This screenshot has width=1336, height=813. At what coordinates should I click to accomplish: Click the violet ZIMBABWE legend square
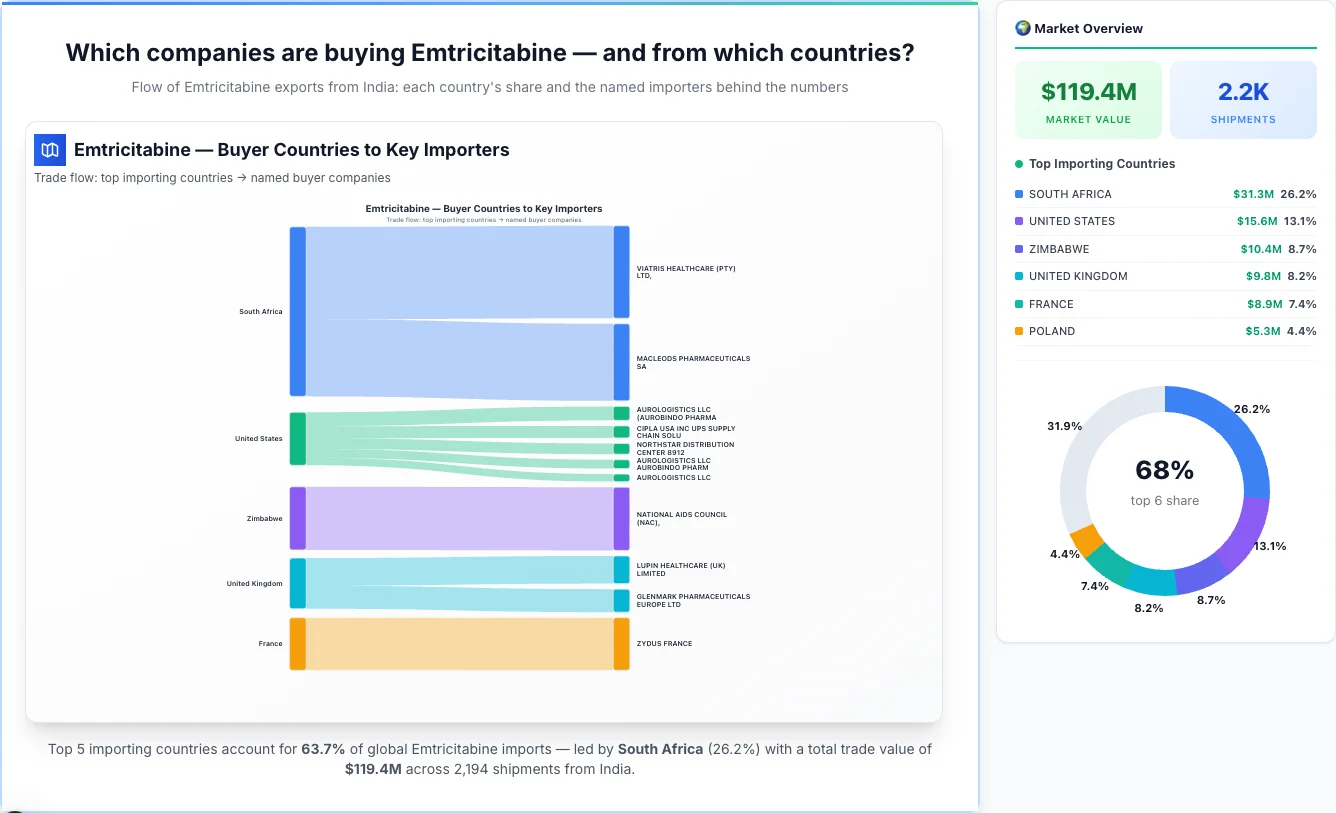point(1018,249)
